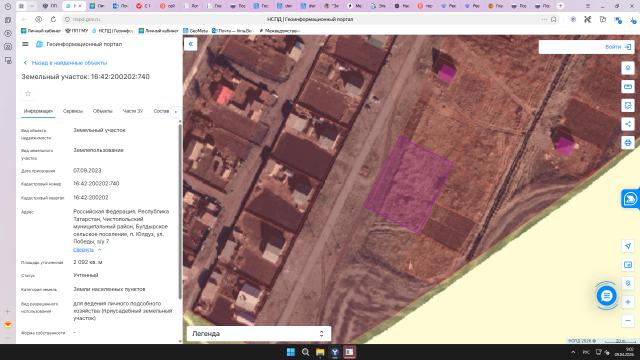This screenshot has height=360, width=640.
Task: Switch to the Сервисы tab
Action: [x=73, y=111]
